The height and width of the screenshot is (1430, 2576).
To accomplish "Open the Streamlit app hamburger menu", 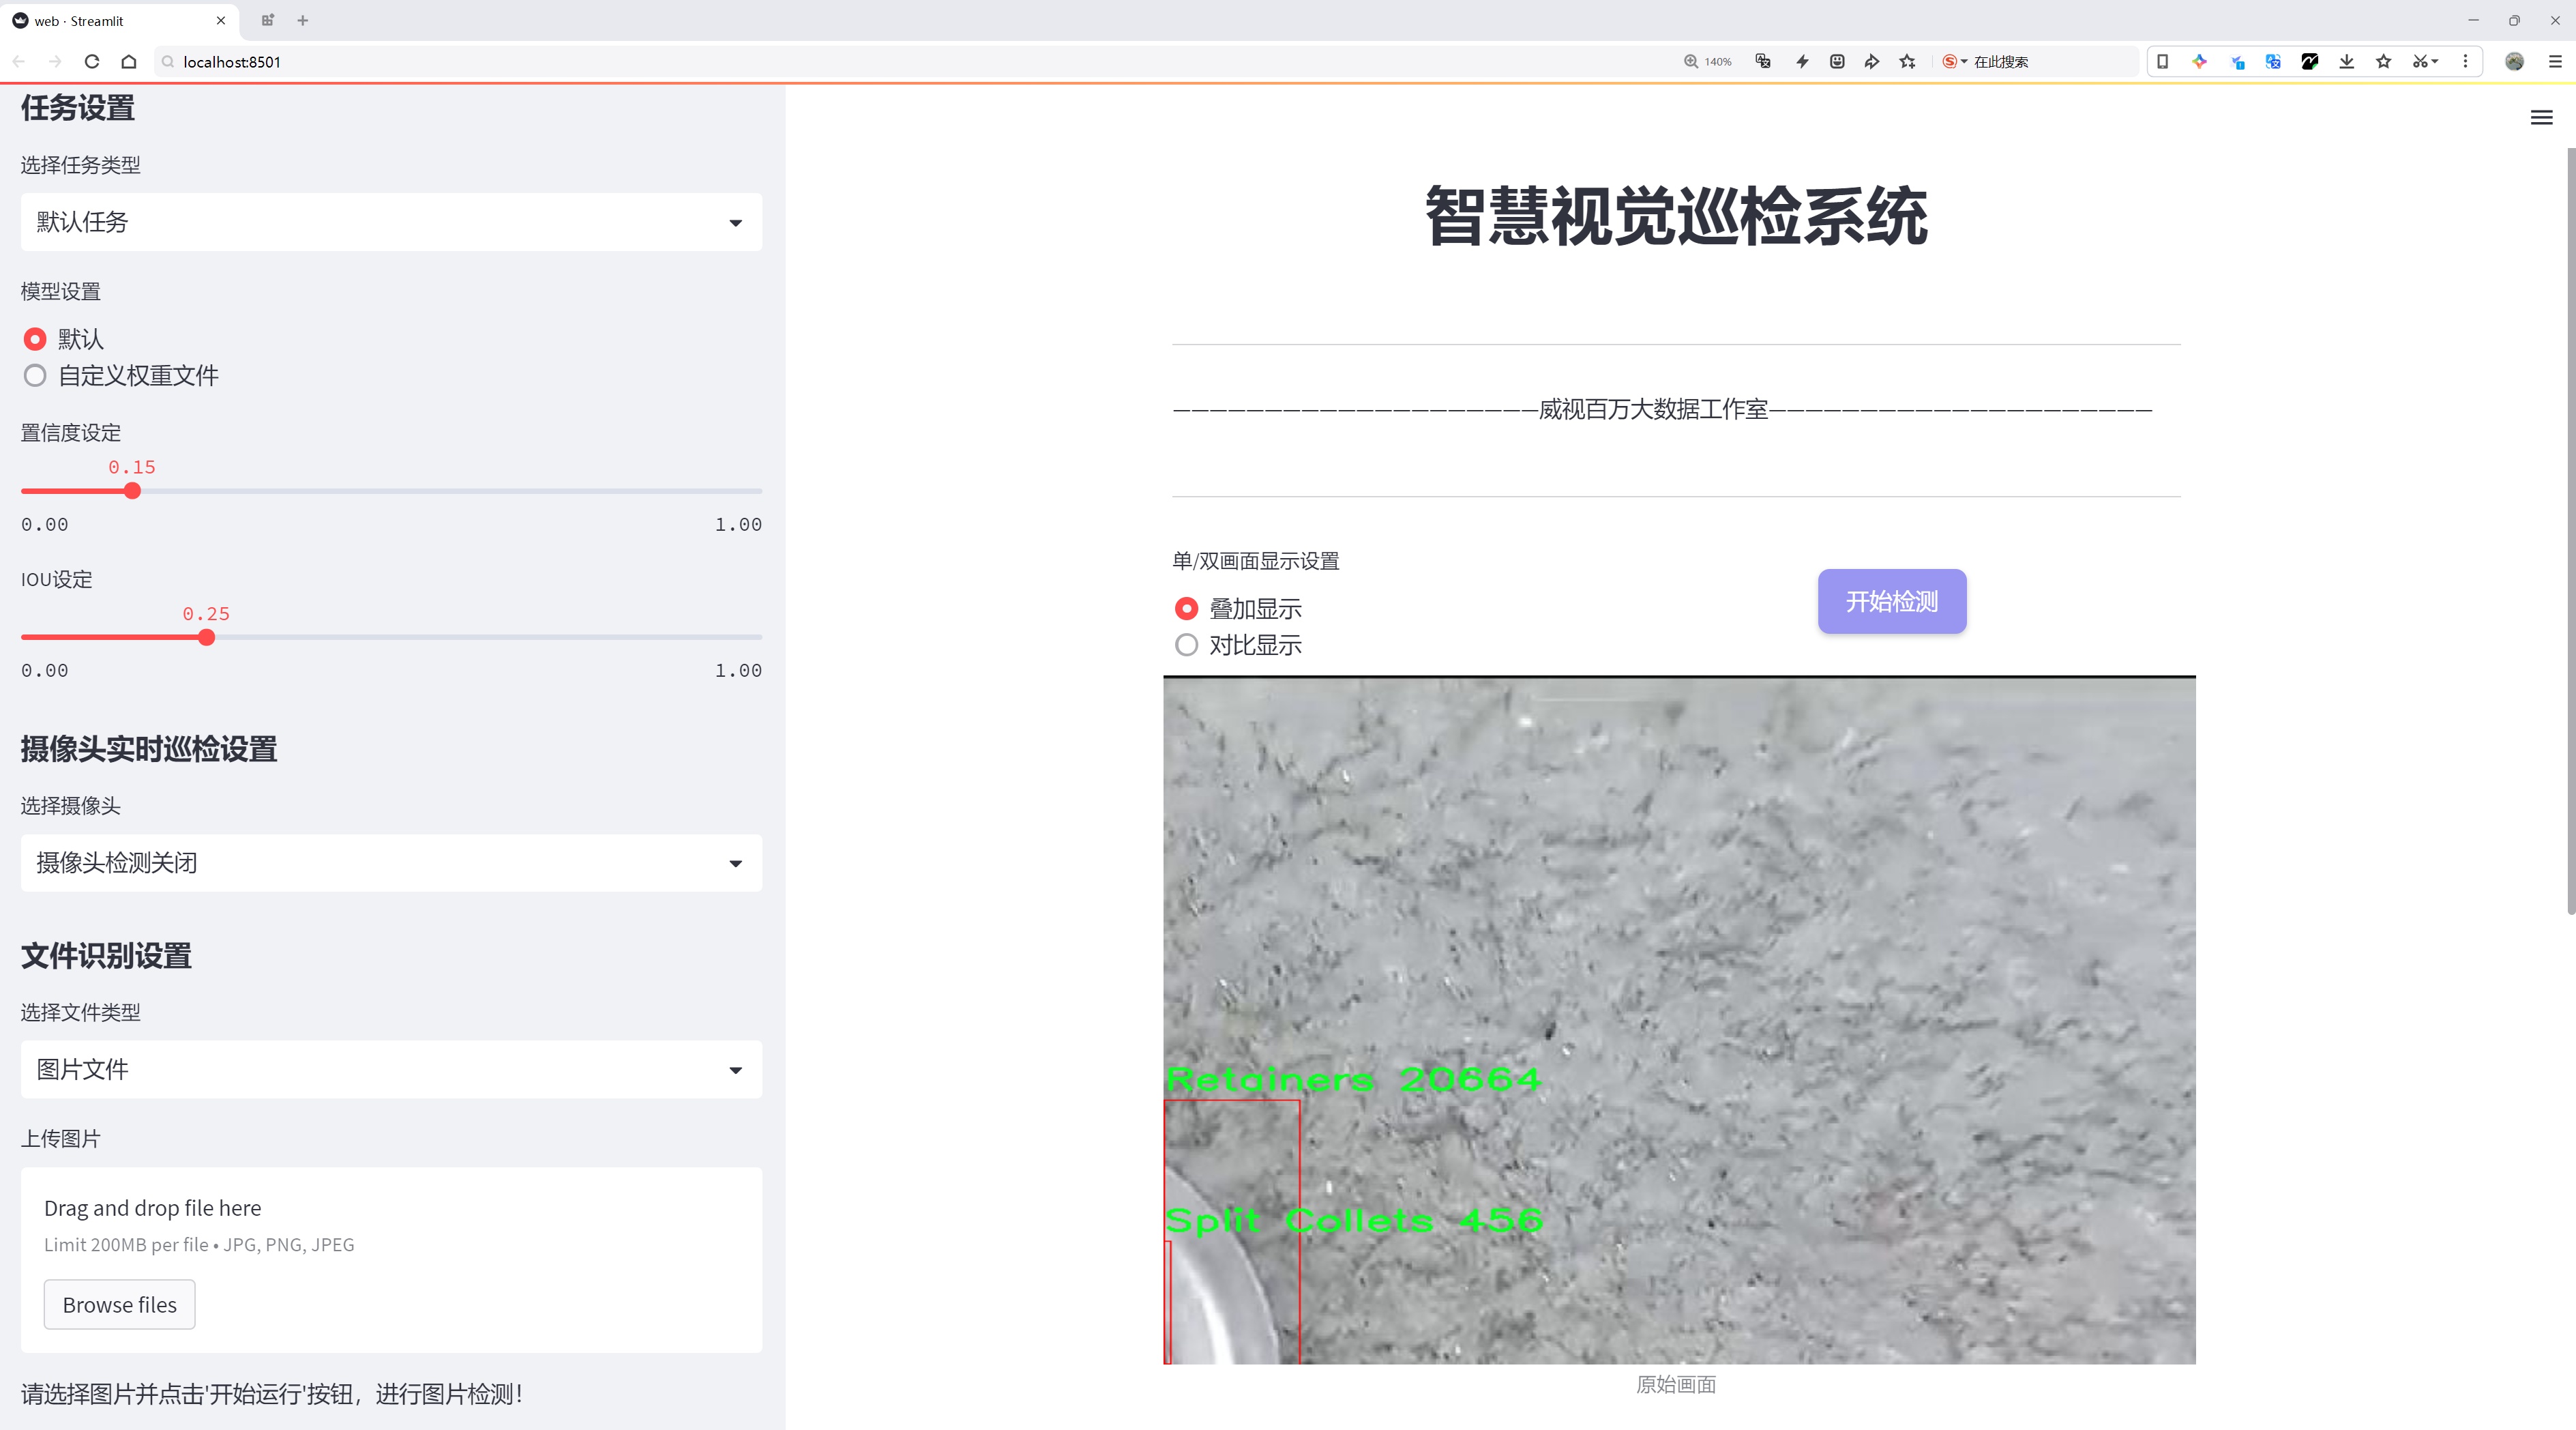I will [x=2541, y=118].
